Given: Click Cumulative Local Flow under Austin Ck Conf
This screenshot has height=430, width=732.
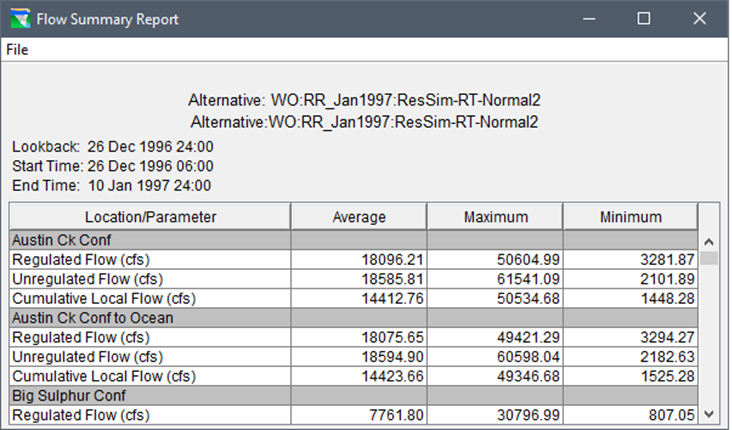Looking at the screenshot, I should point(104,298).
